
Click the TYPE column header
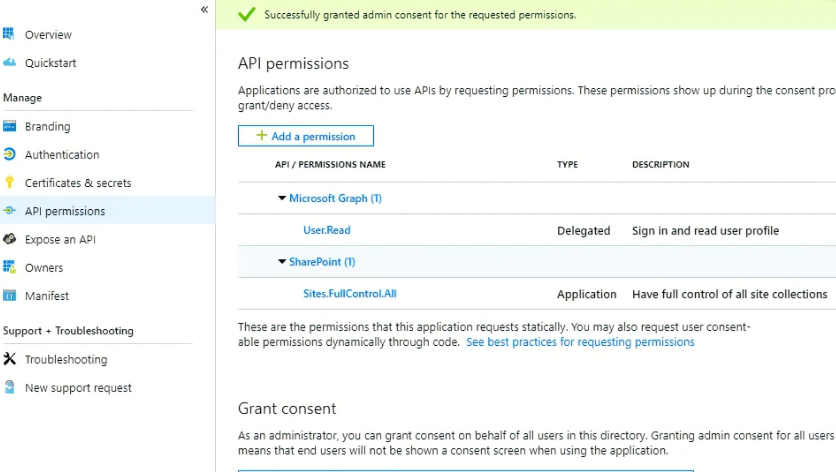567,164
